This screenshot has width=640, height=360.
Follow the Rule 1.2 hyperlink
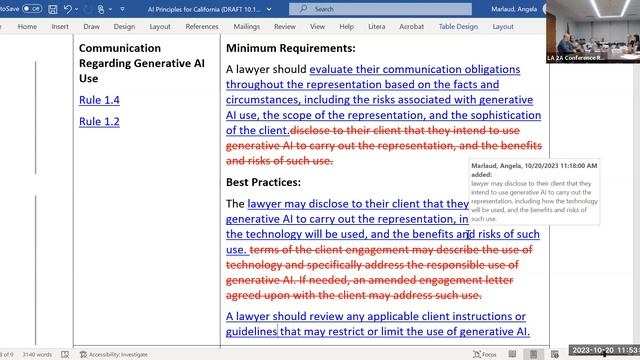point(99,122)
